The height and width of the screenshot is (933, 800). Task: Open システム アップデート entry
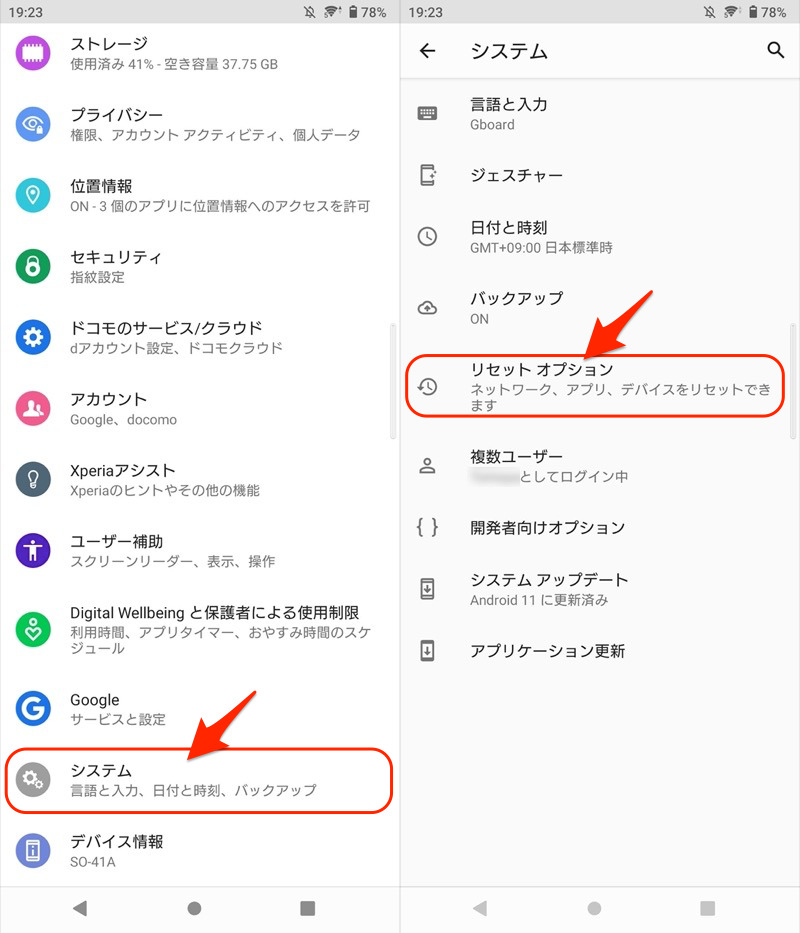pos(600,589)
